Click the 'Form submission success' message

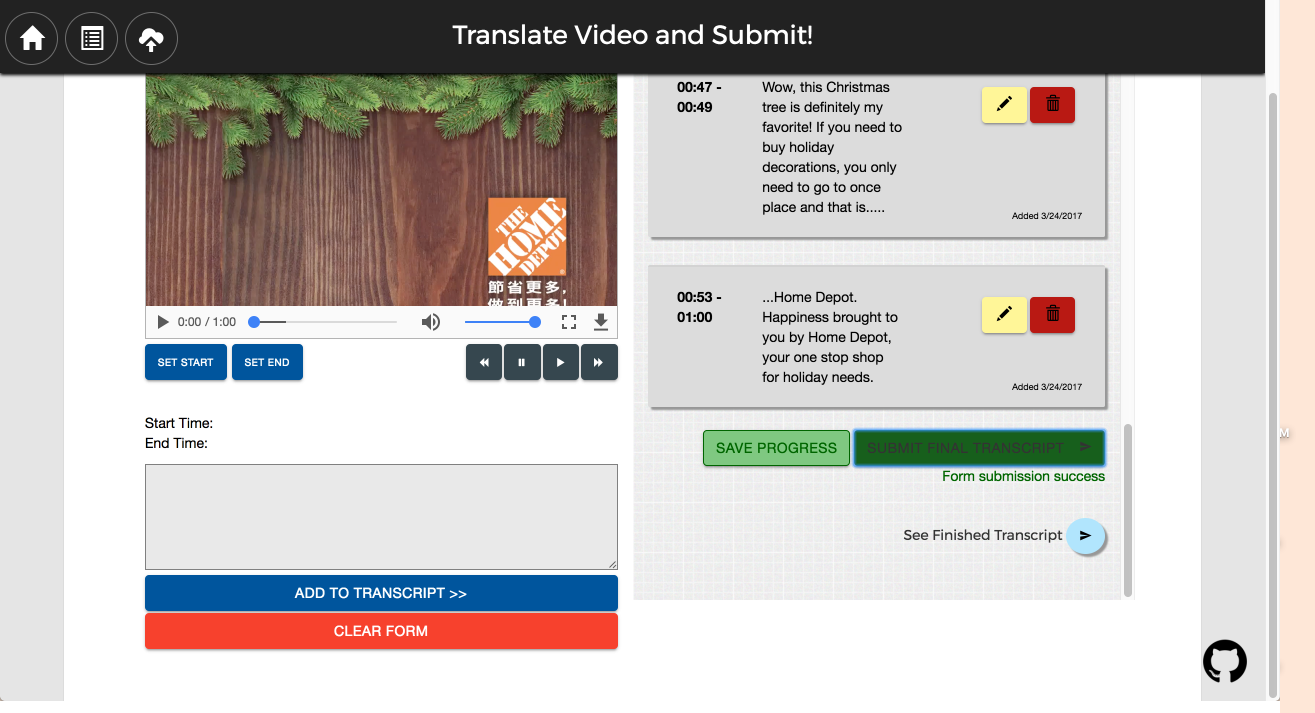pos(1023,477)
